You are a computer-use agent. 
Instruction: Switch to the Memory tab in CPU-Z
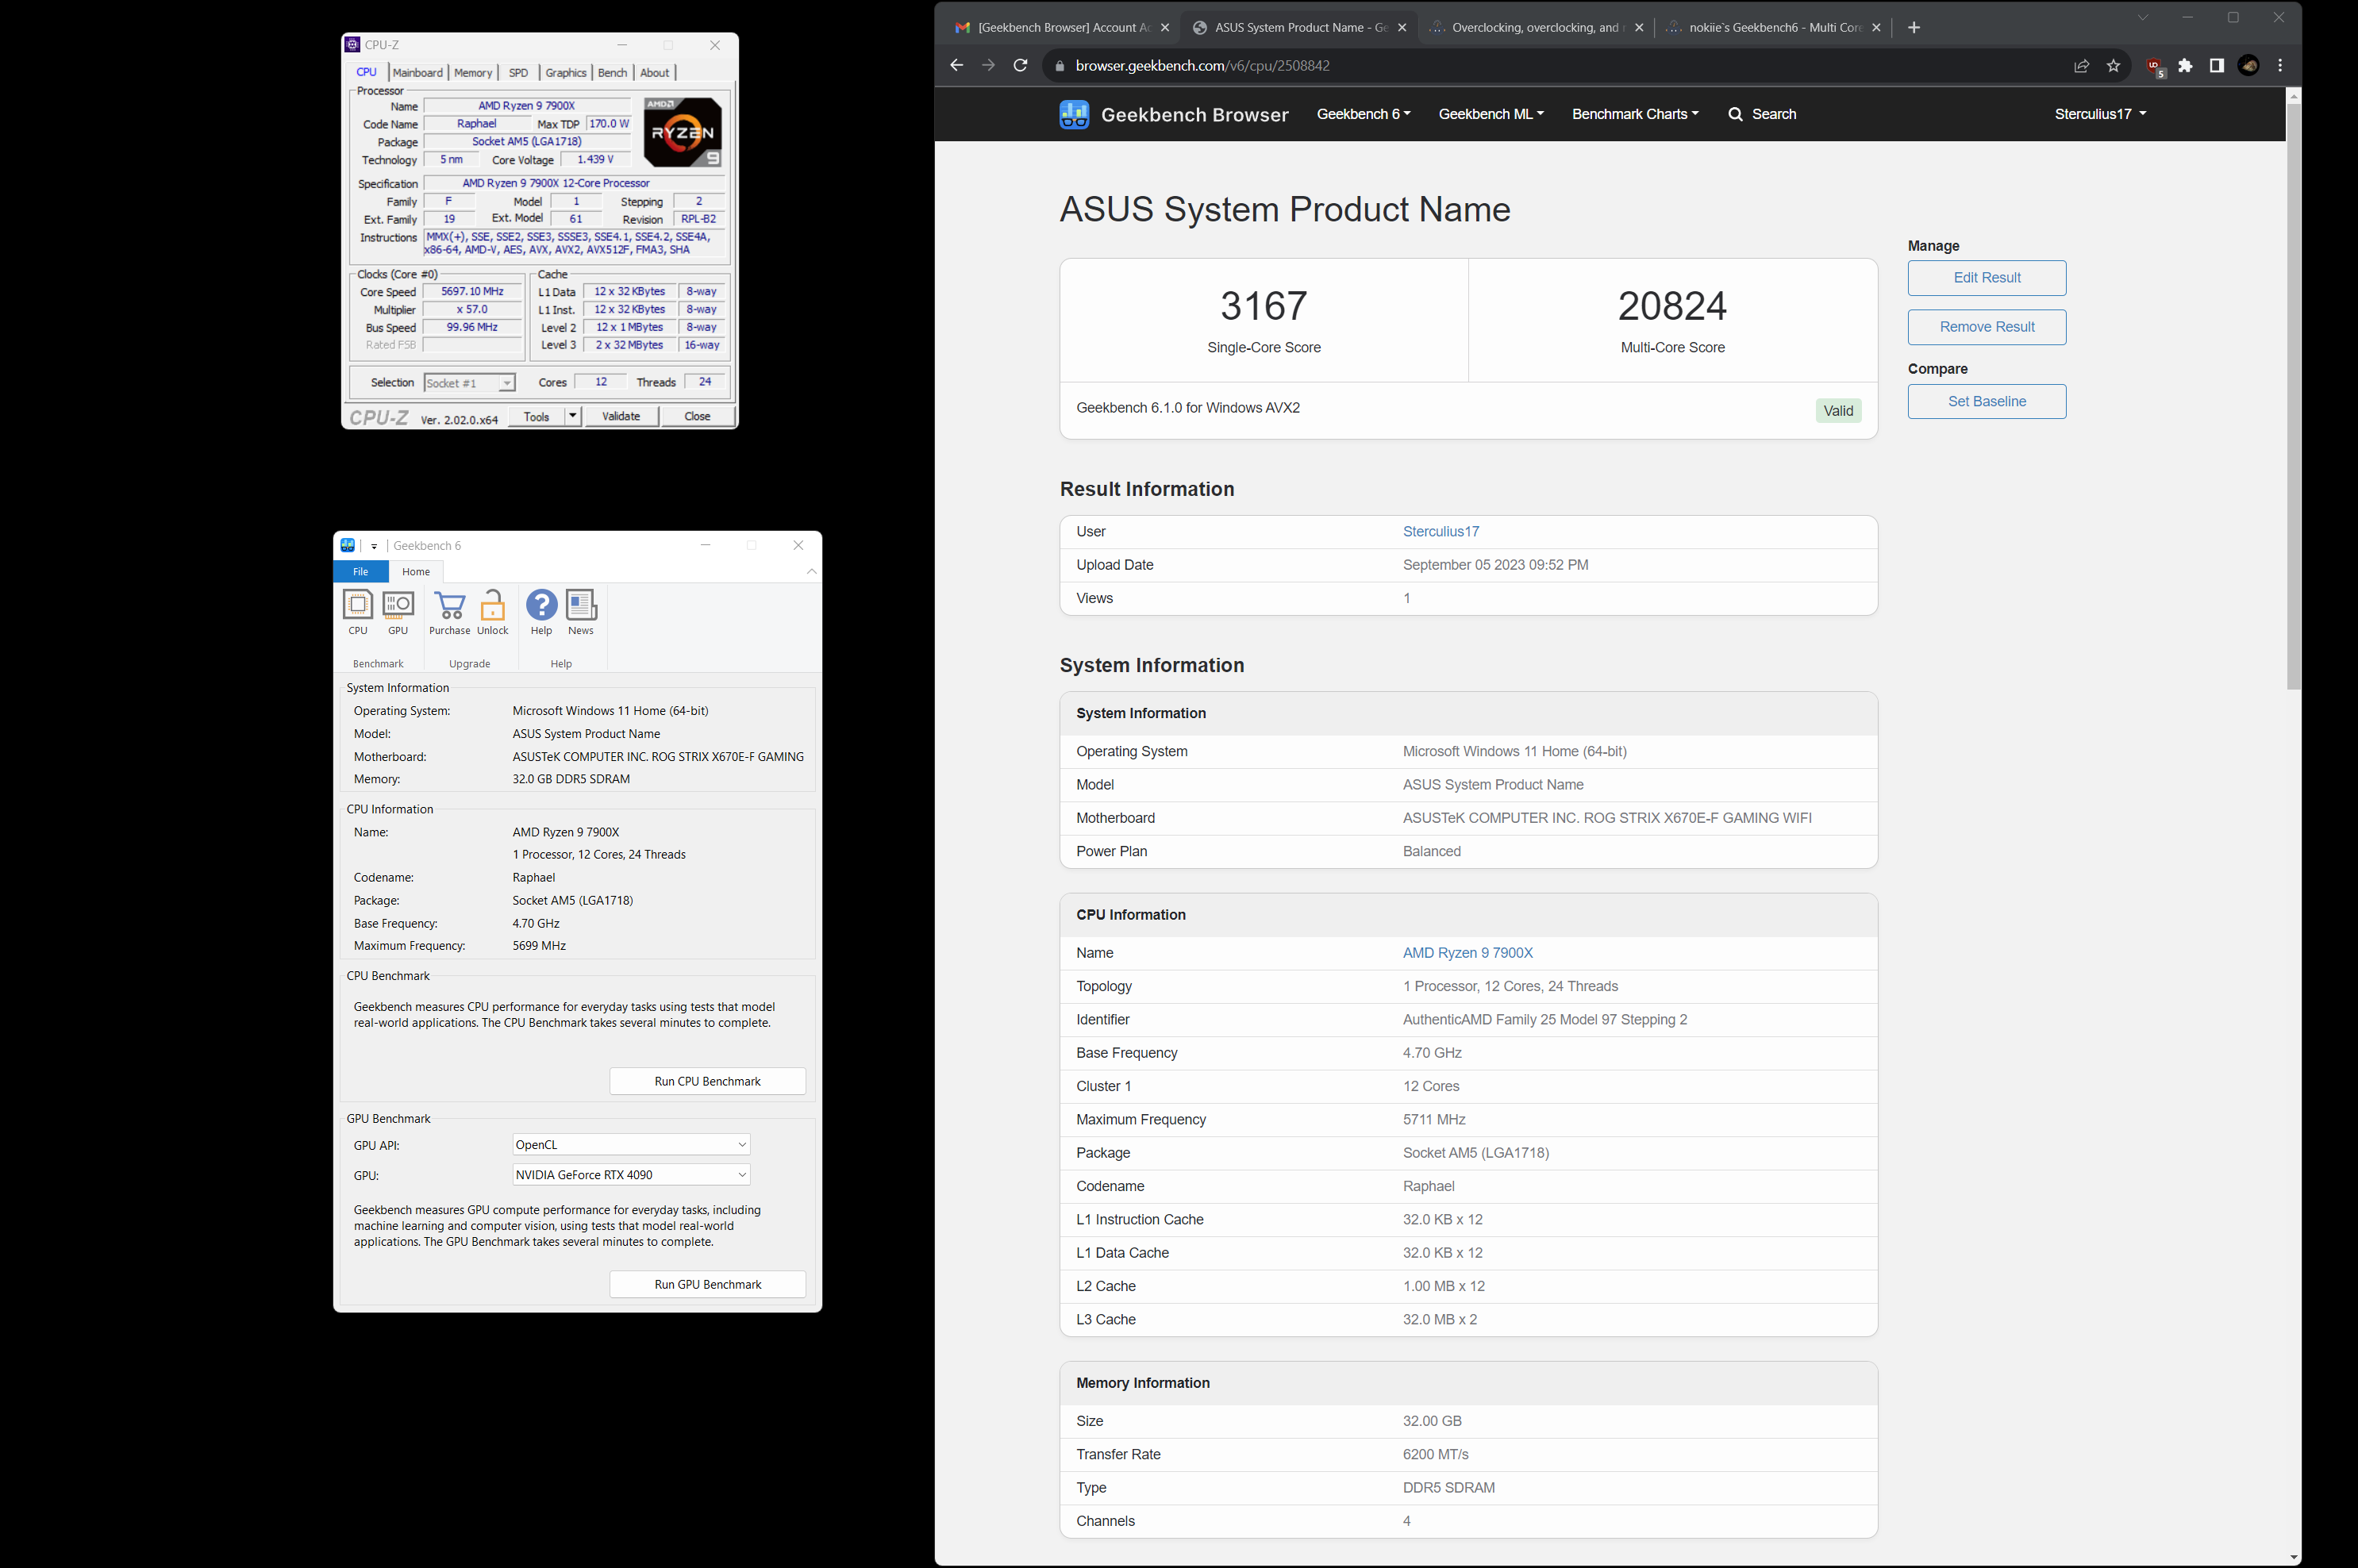click(x=473, y=72)
